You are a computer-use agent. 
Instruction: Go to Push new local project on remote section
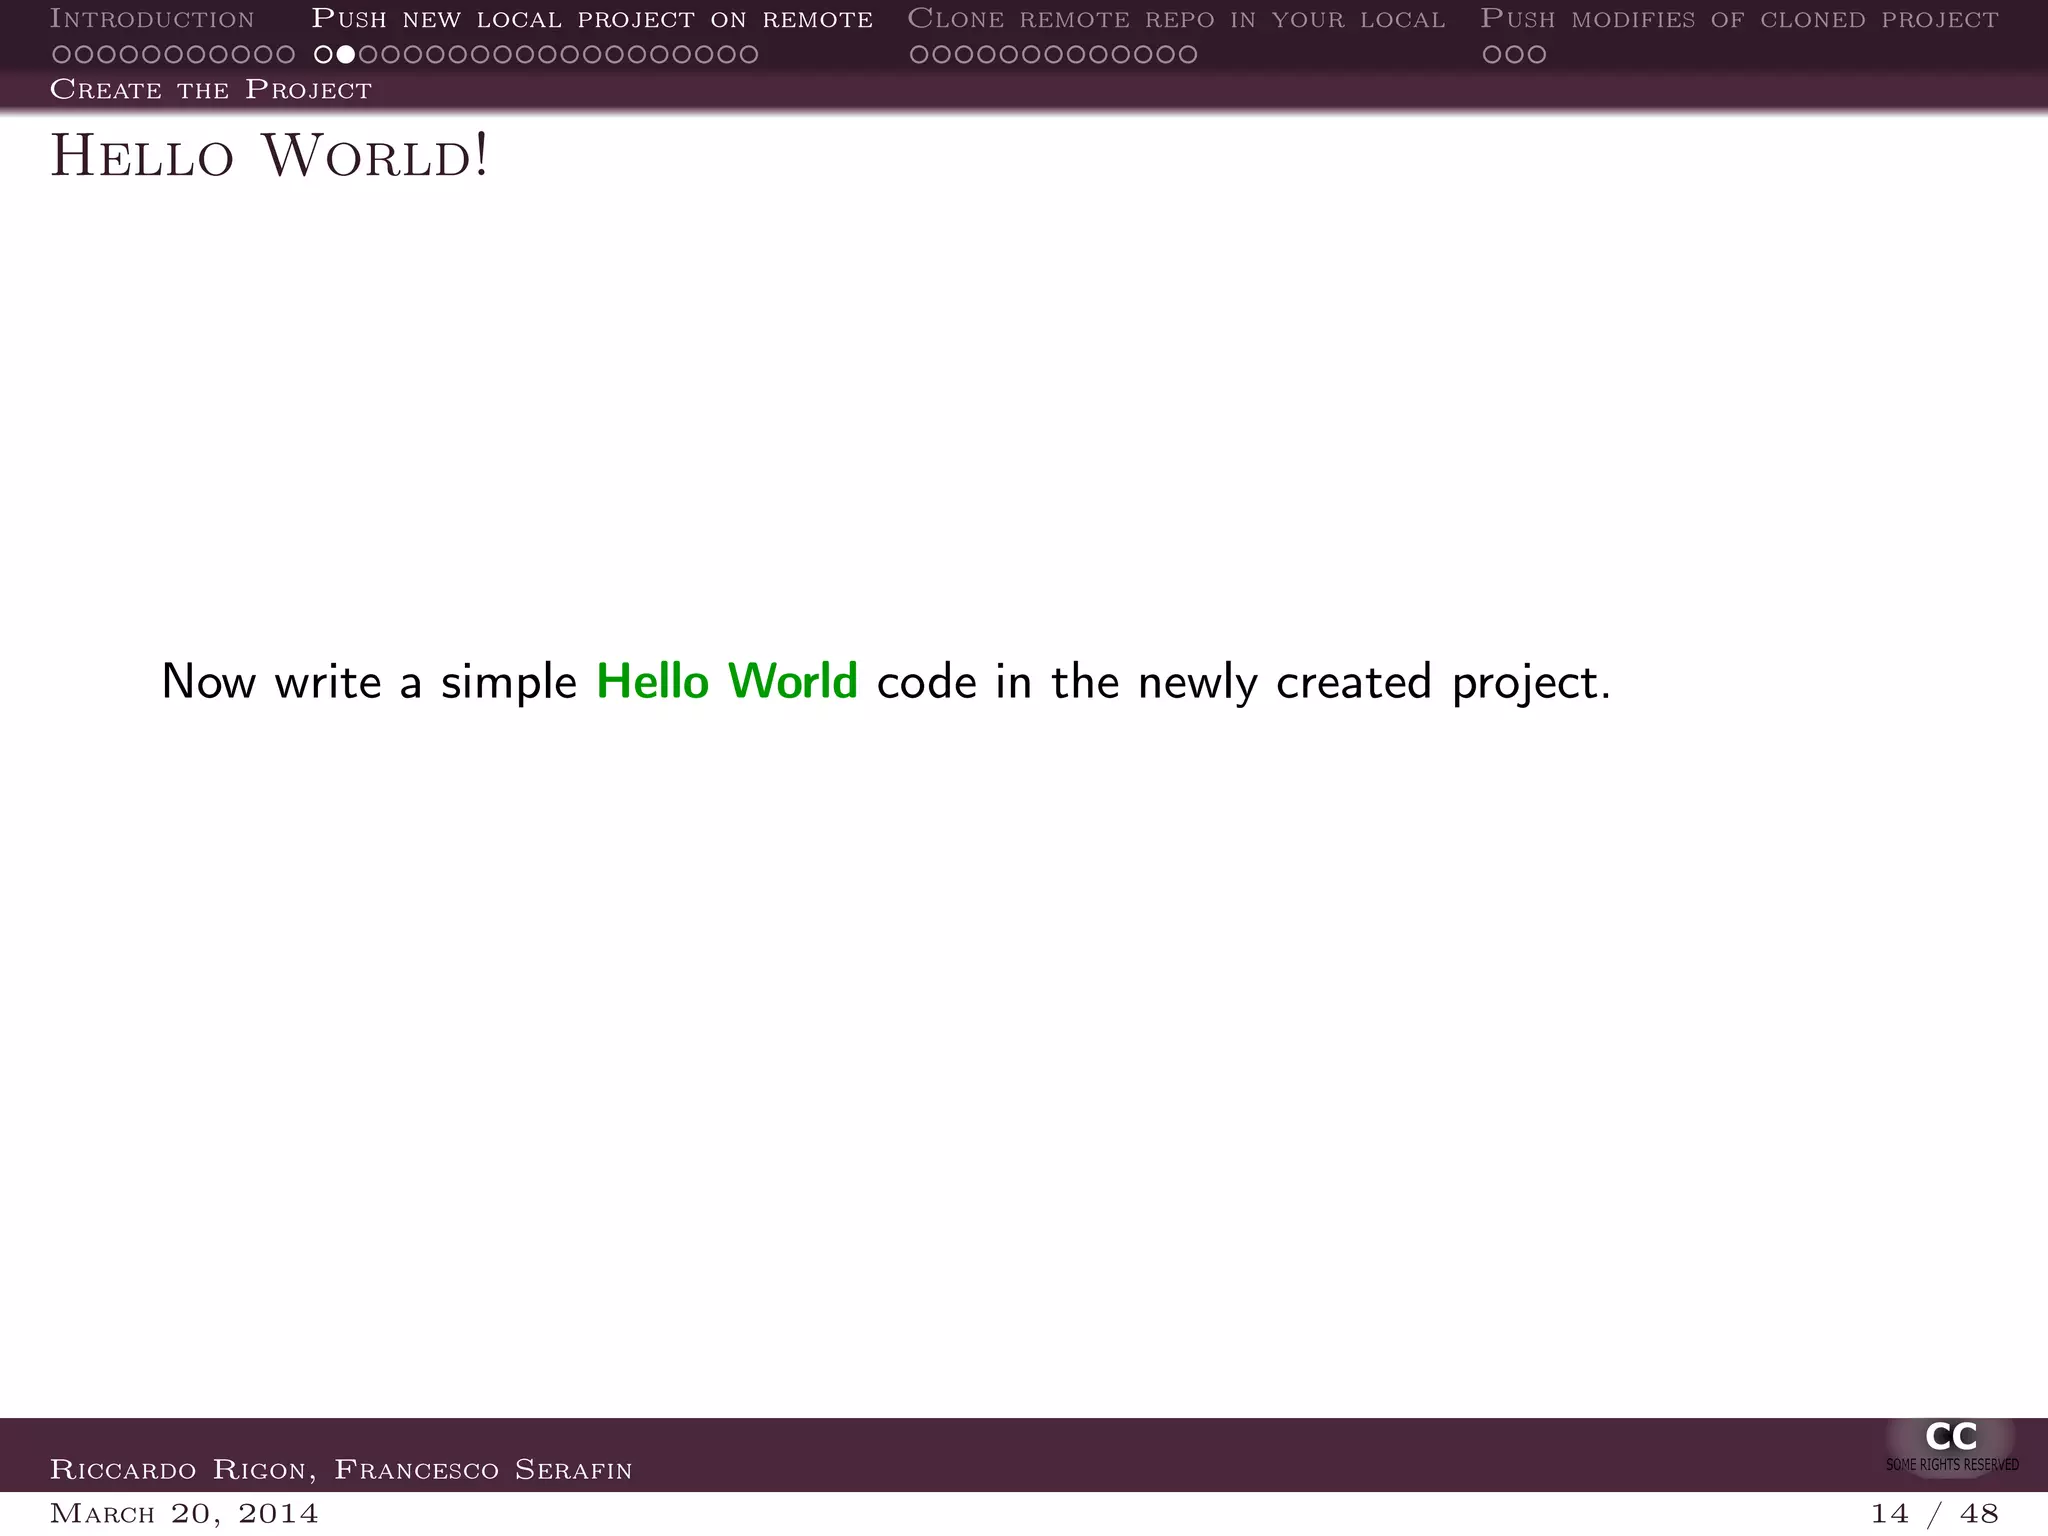pyautogui.click(x=592, y=19)
